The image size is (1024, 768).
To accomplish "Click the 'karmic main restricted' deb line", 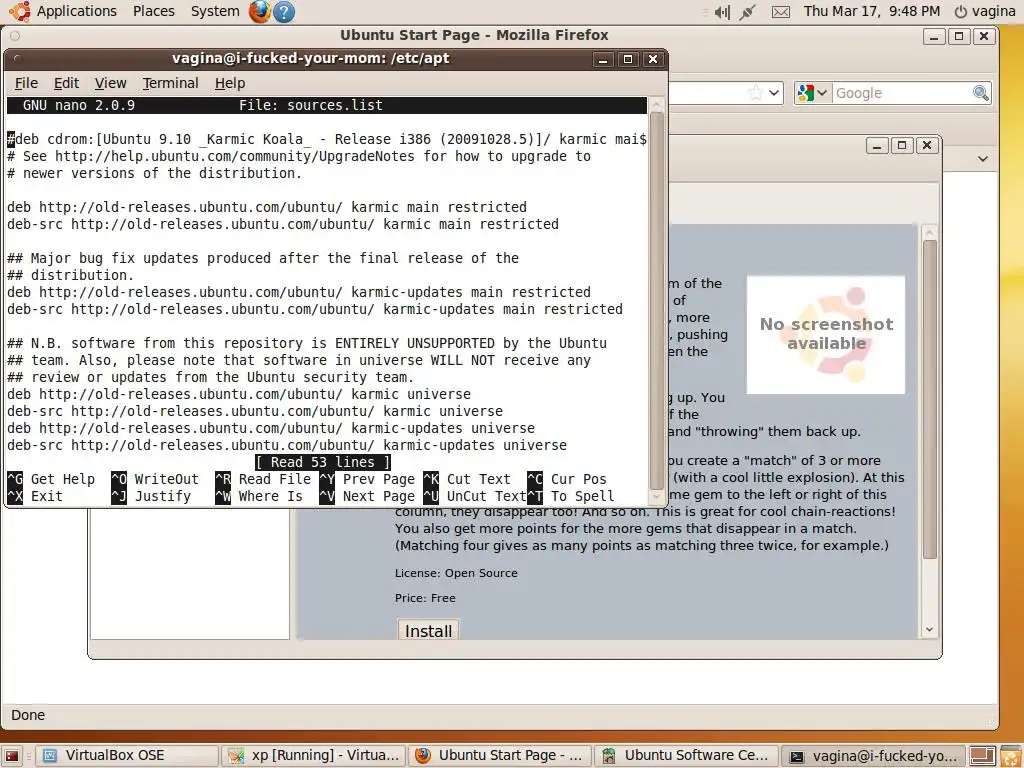I will point(267,207).
